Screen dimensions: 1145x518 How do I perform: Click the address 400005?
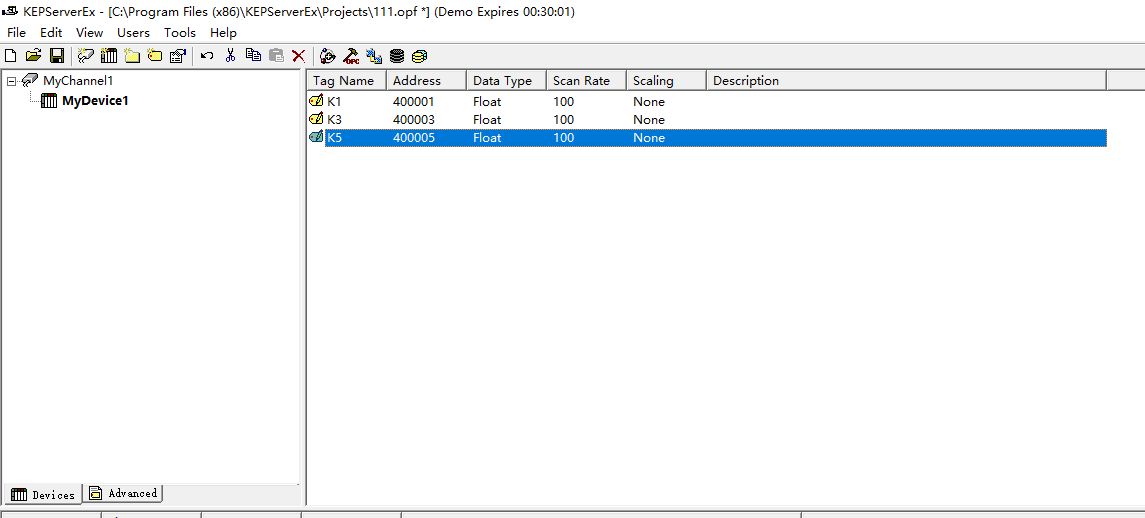(413, 137)
